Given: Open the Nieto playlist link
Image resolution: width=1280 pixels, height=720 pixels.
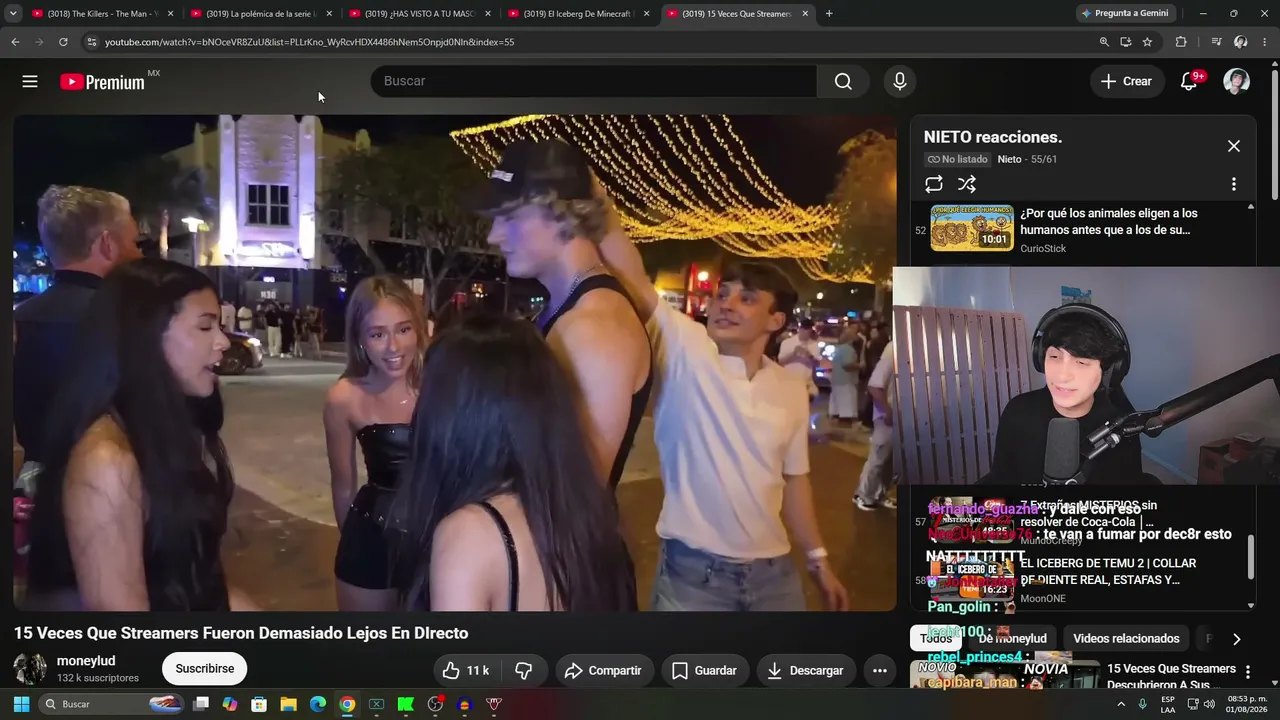Looking at the screenshot, I should tap(1009, 159).
